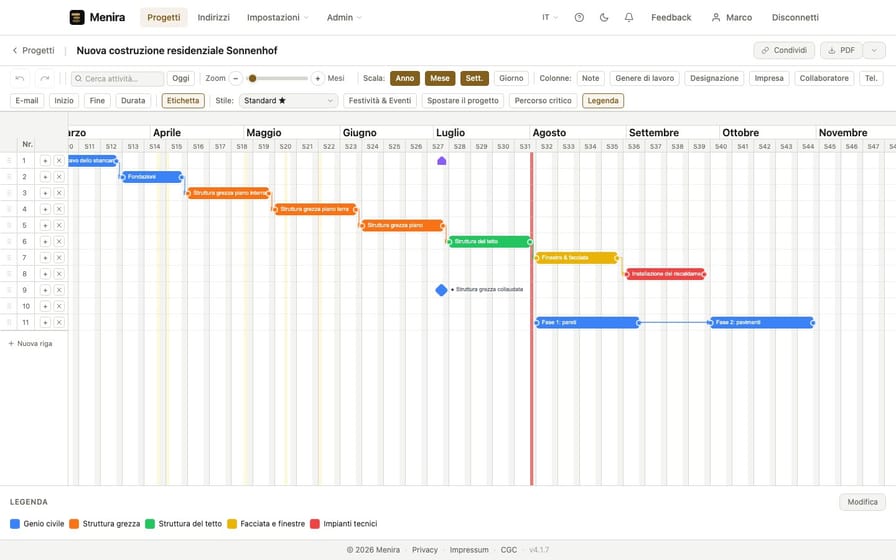Toggle dark mode moon icon

[604, 18]
